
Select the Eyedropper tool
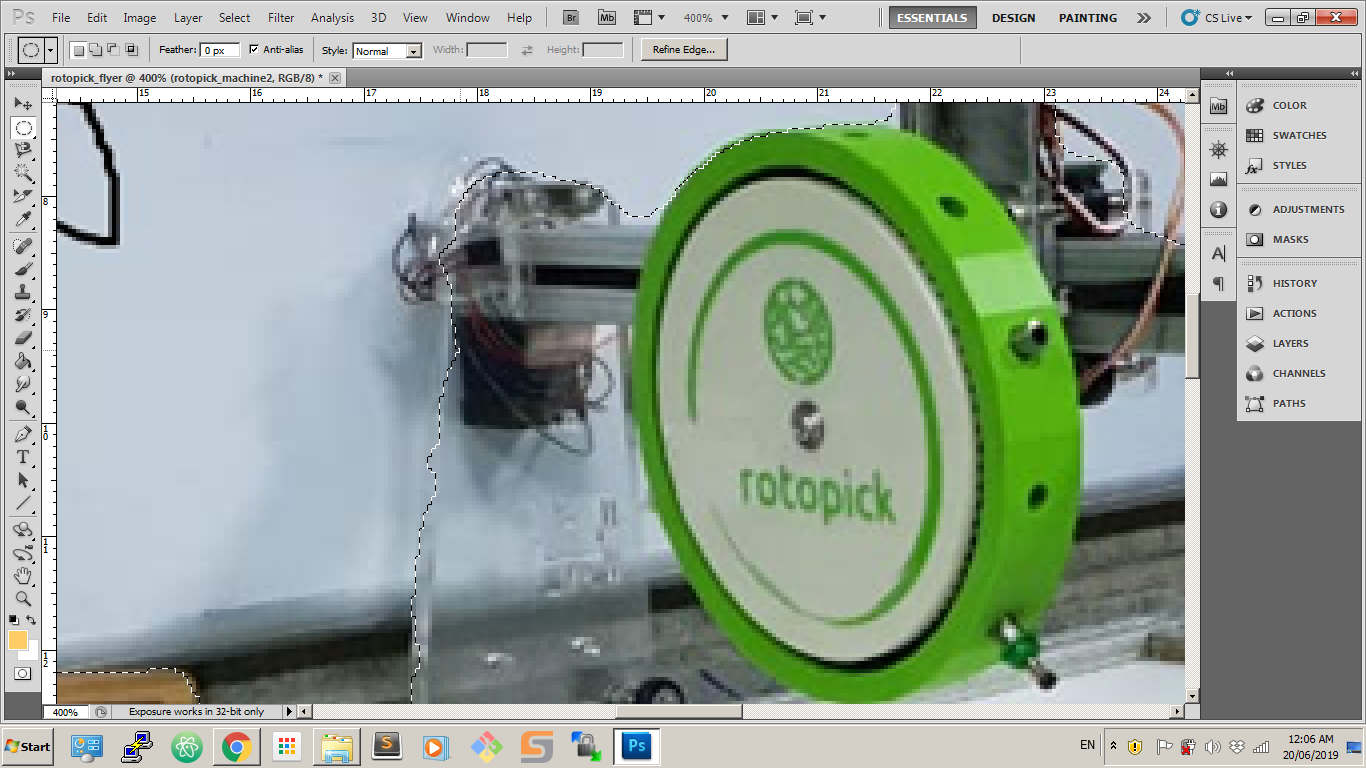point(23,219)
